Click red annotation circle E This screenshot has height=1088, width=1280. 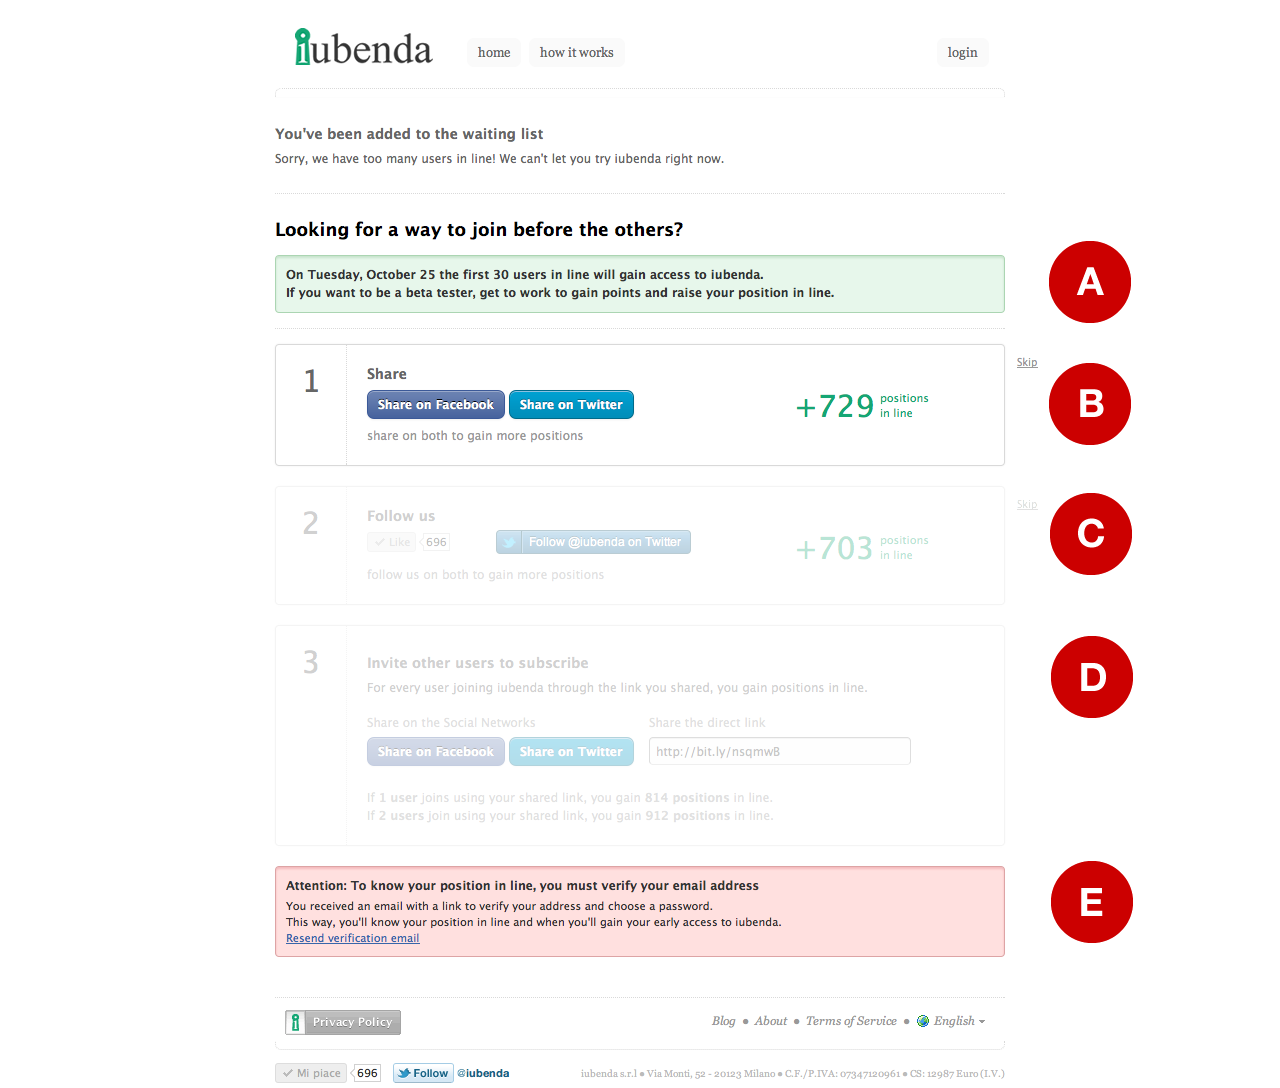pos(1091,902)
